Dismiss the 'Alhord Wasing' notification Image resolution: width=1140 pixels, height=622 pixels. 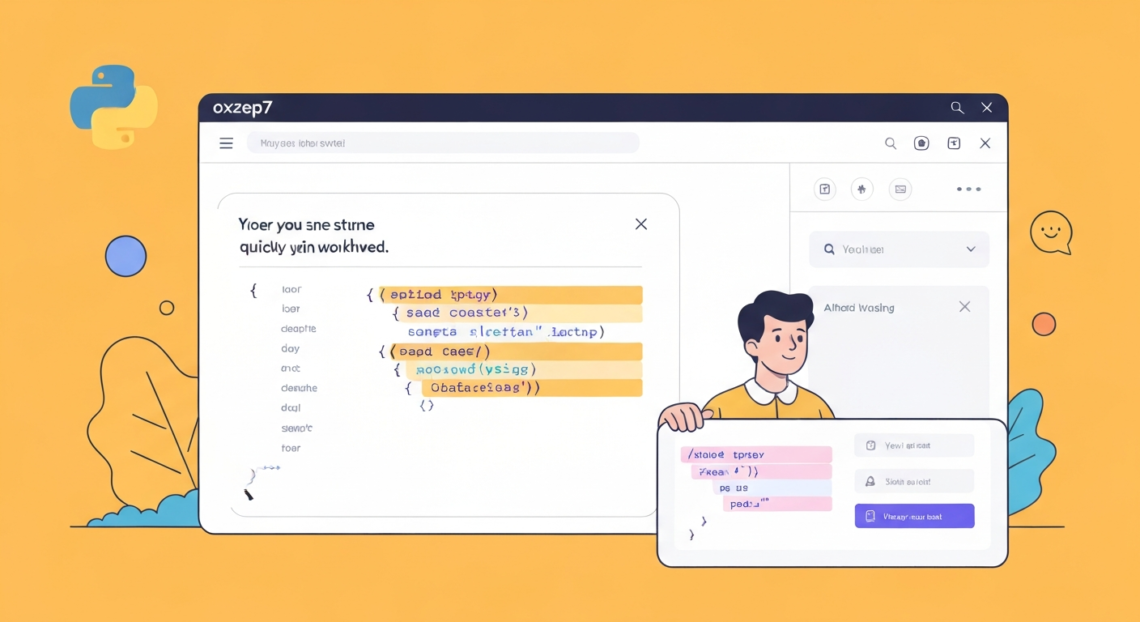tap(964, 307)
